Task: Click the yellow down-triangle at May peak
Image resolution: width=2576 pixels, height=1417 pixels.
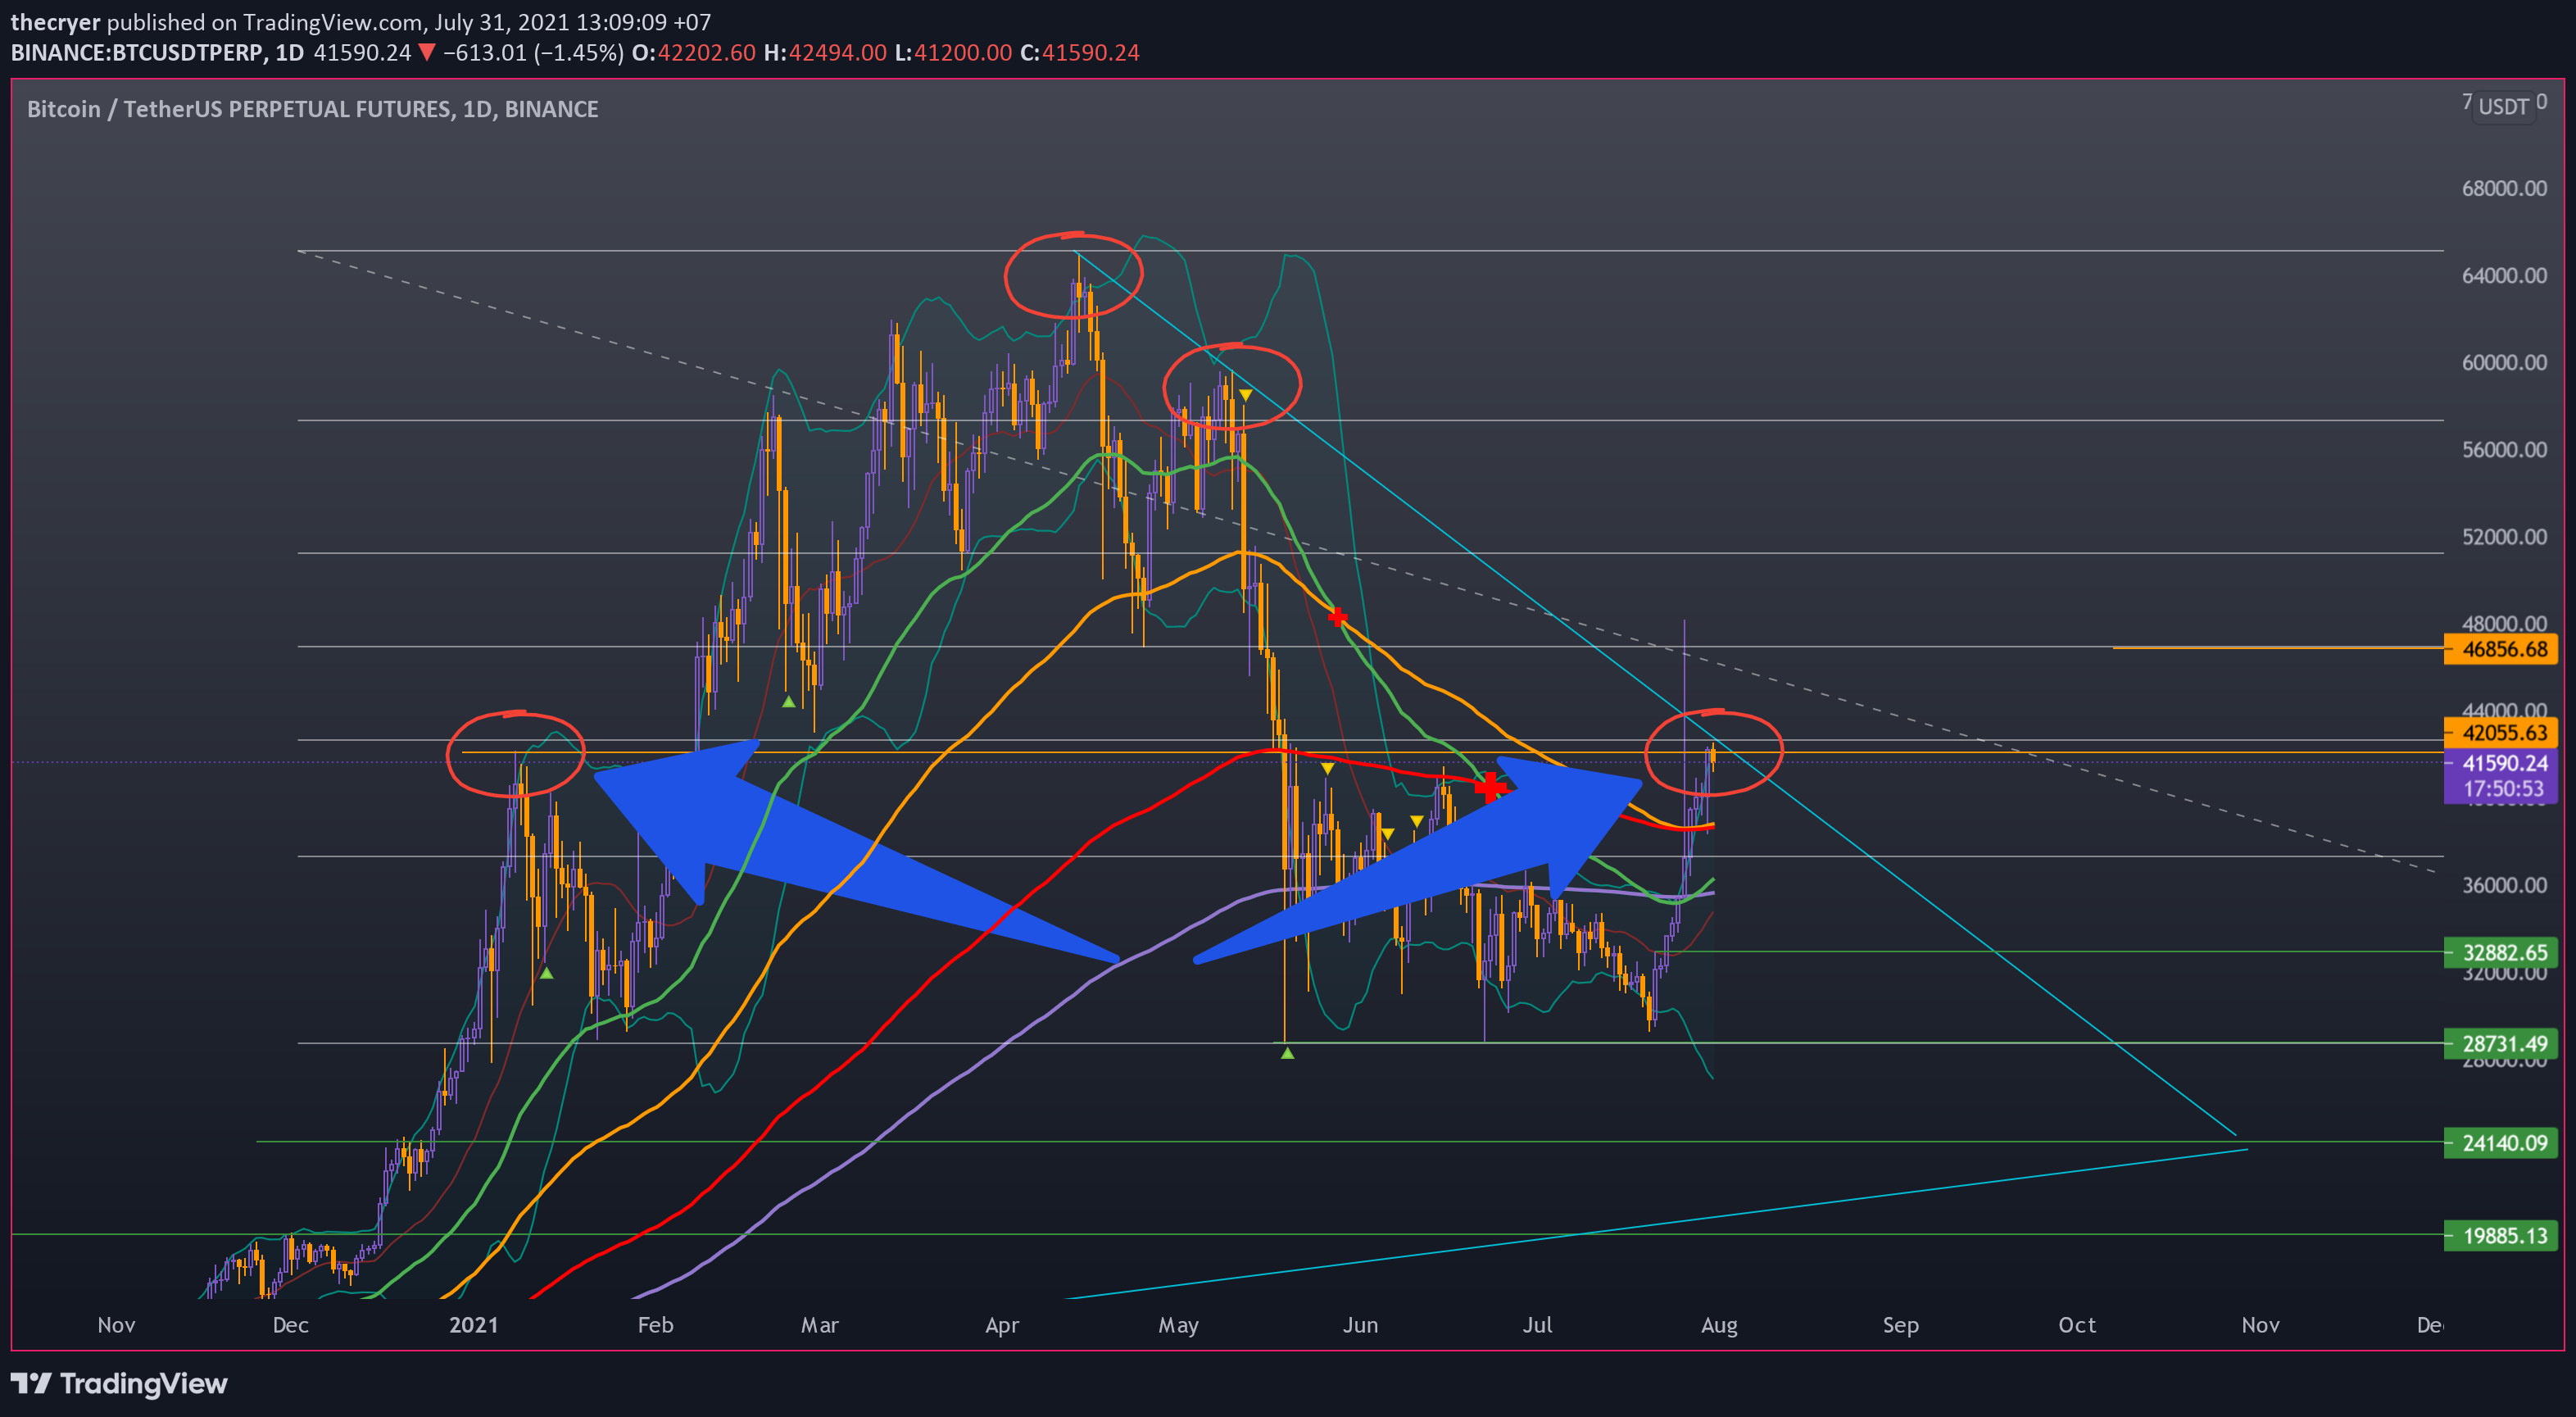Action: [1245, 396]
